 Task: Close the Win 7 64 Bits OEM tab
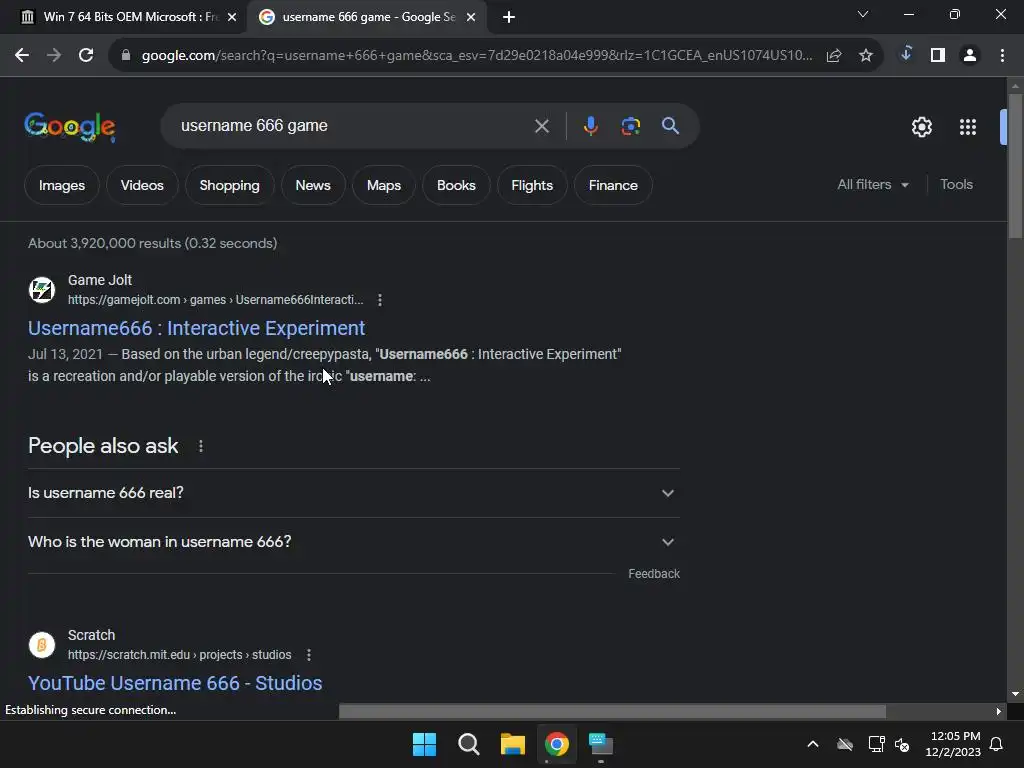click(x=232, y=17)
